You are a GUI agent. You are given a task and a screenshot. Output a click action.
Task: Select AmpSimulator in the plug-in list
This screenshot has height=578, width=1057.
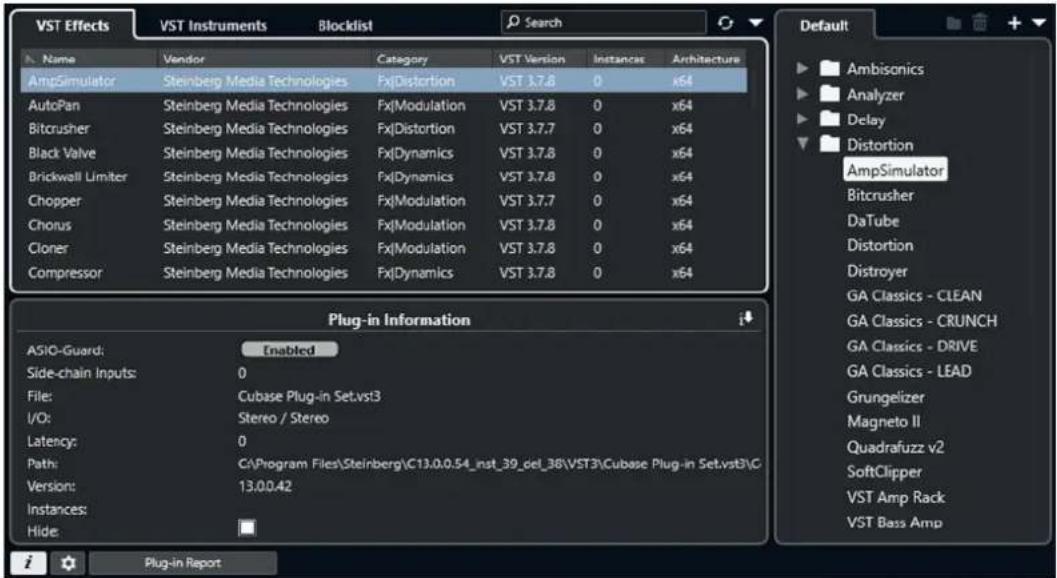coord(384,81)
